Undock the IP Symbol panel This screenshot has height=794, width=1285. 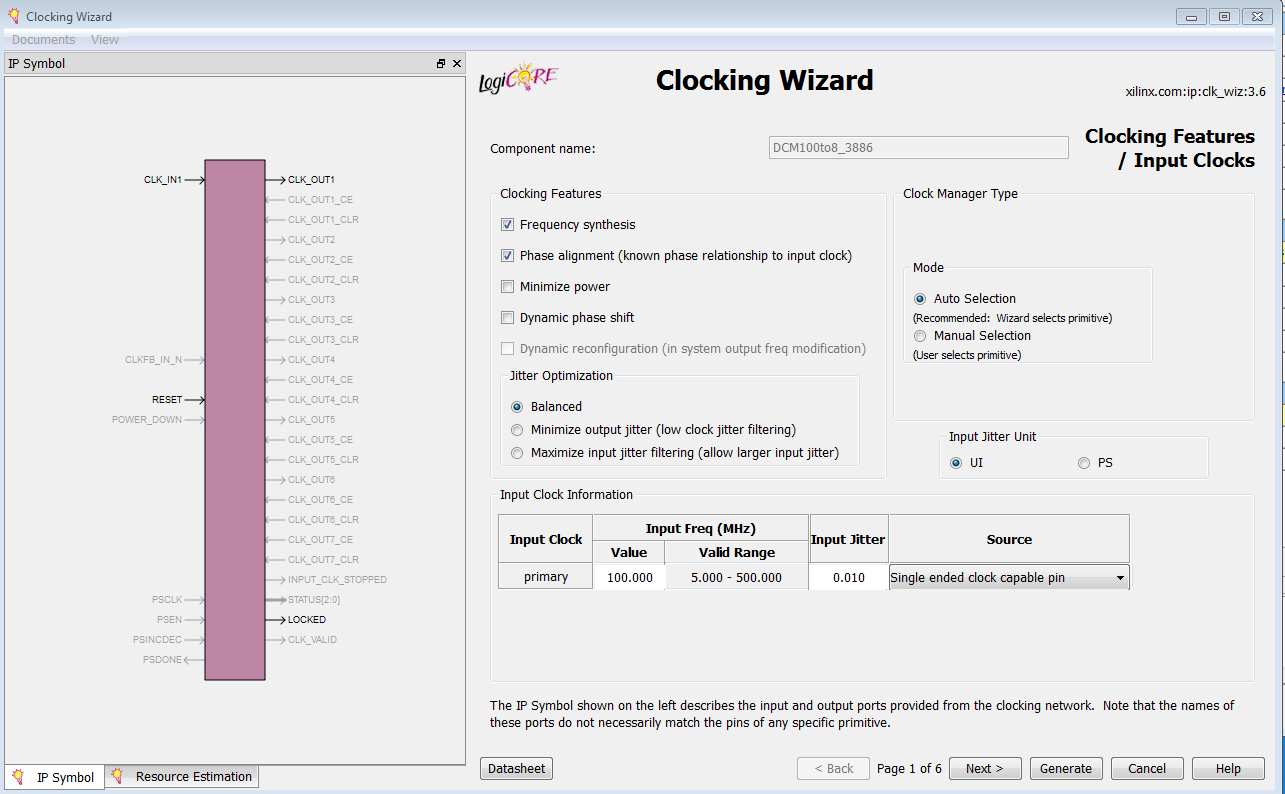point(441,63)
